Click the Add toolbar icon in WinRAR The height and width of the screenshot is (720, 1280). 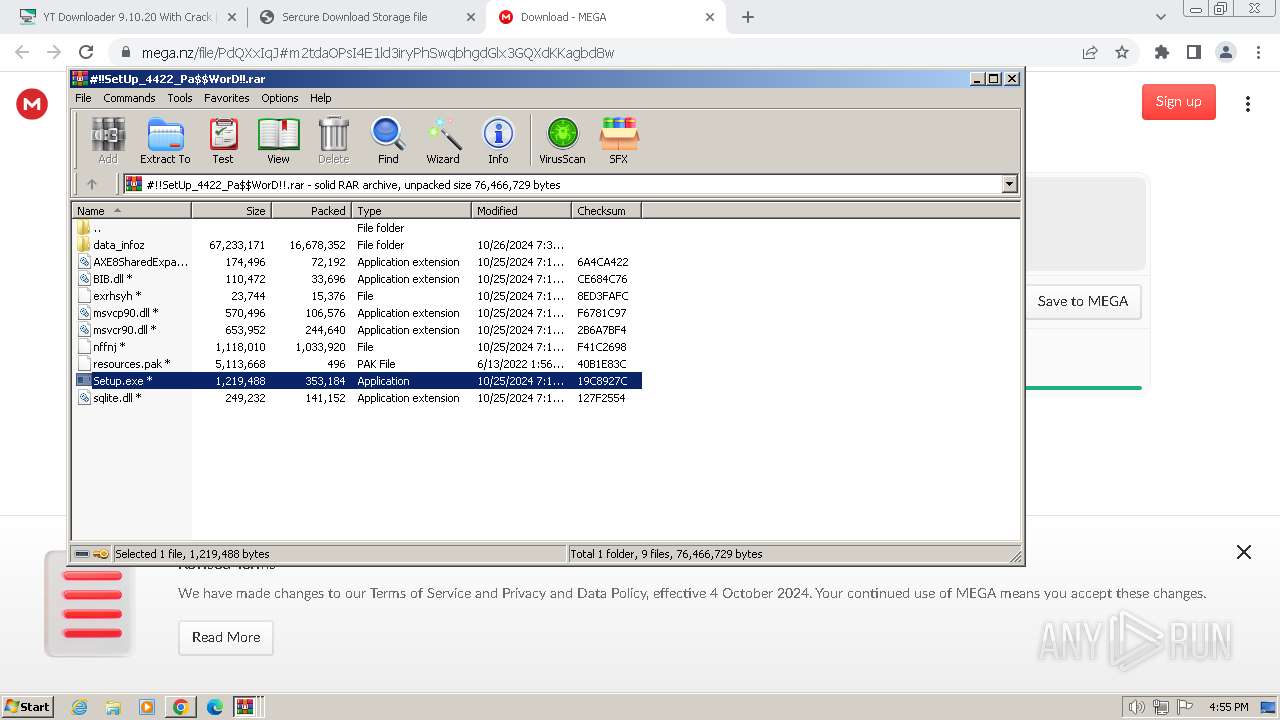point(108,140)
